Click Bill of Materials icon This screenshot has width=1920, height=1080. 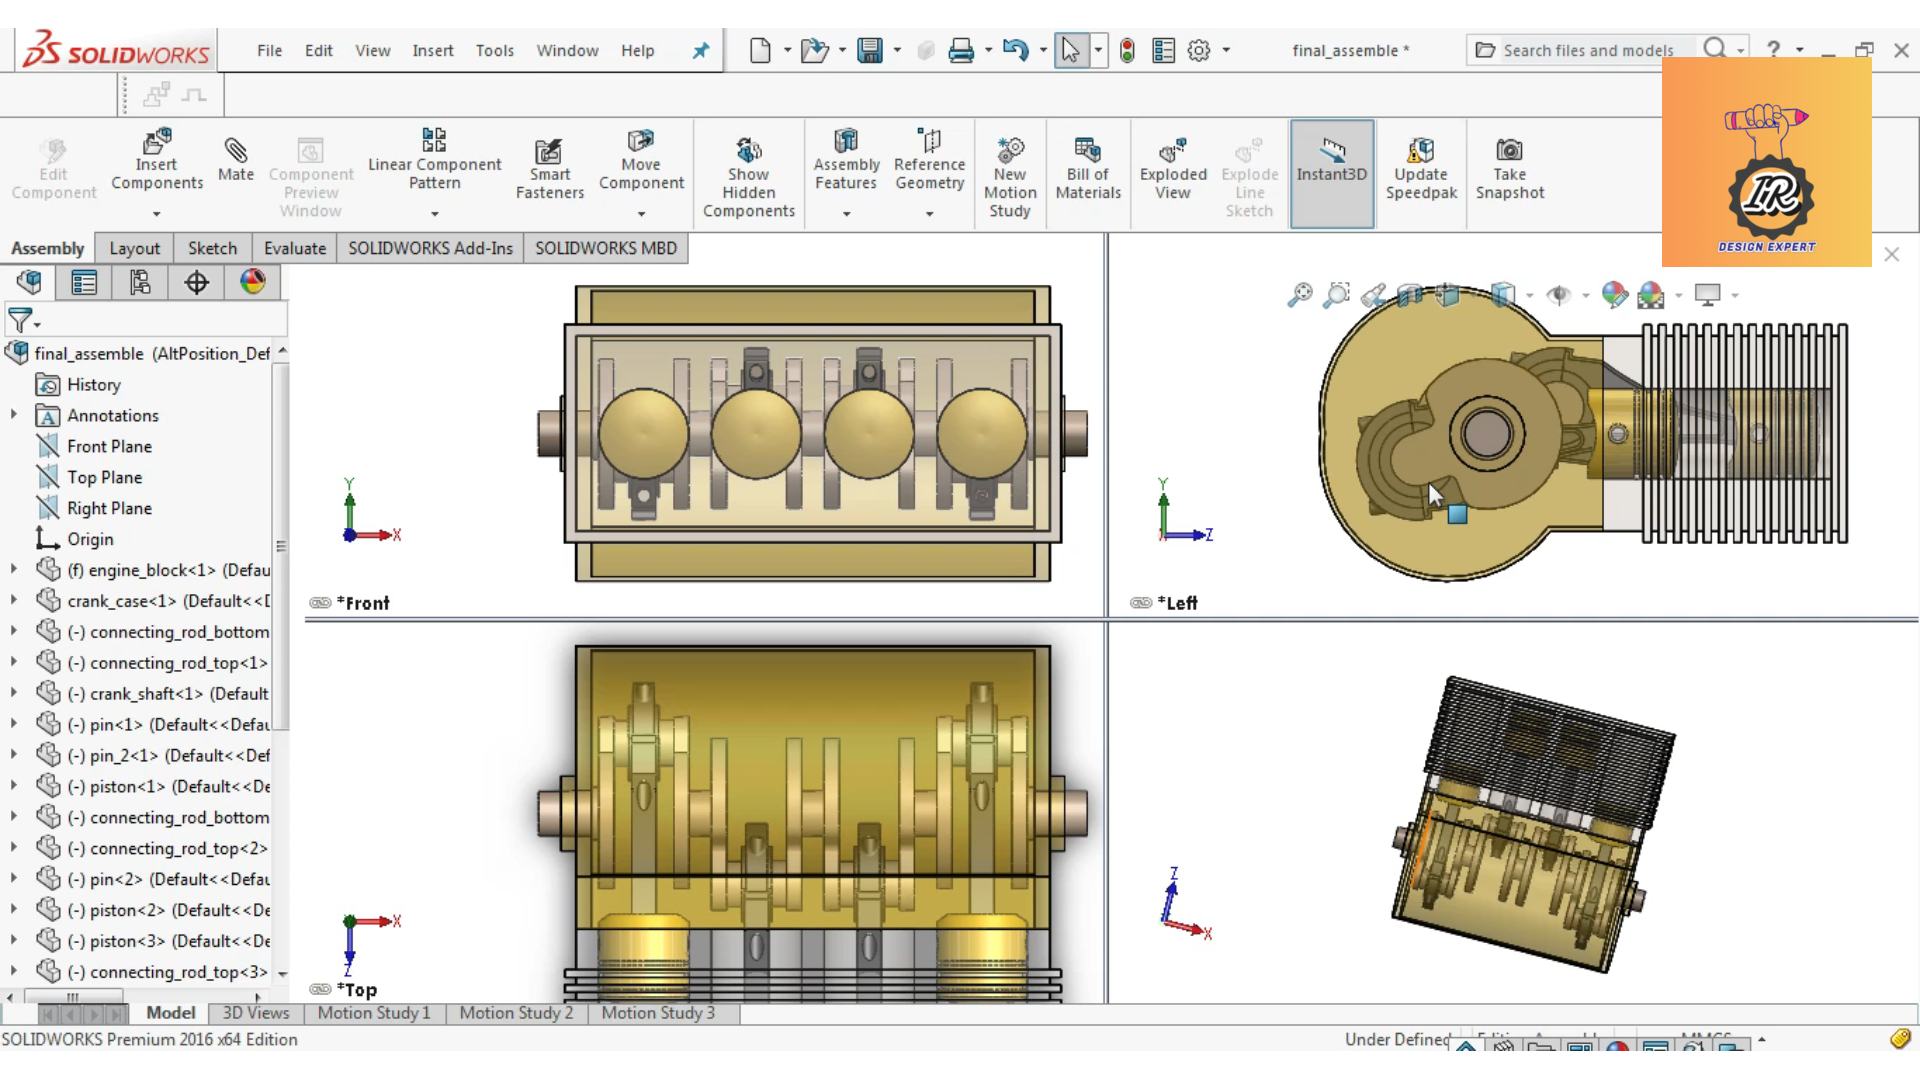click(x=1087, y=151)
